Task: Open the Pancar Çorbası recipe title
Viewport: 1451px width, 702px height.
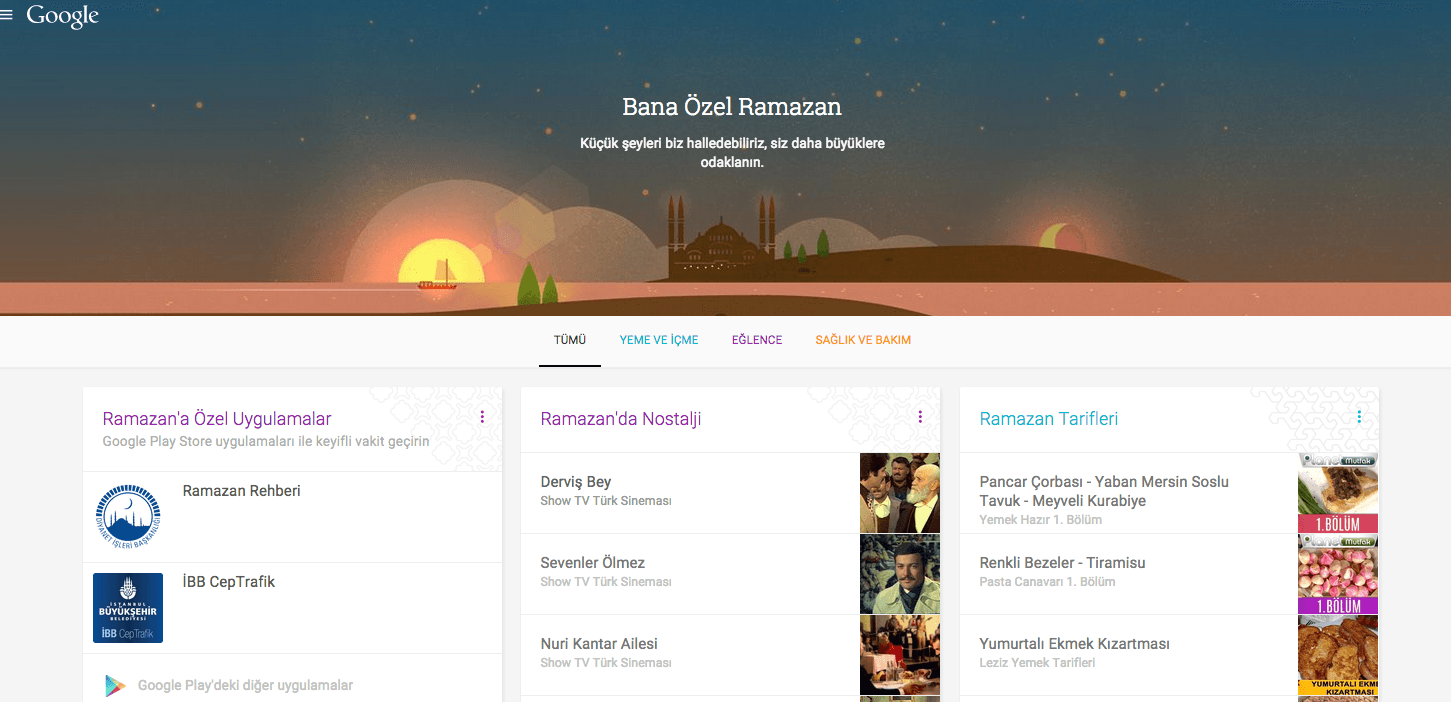Action: [1104, 491]
